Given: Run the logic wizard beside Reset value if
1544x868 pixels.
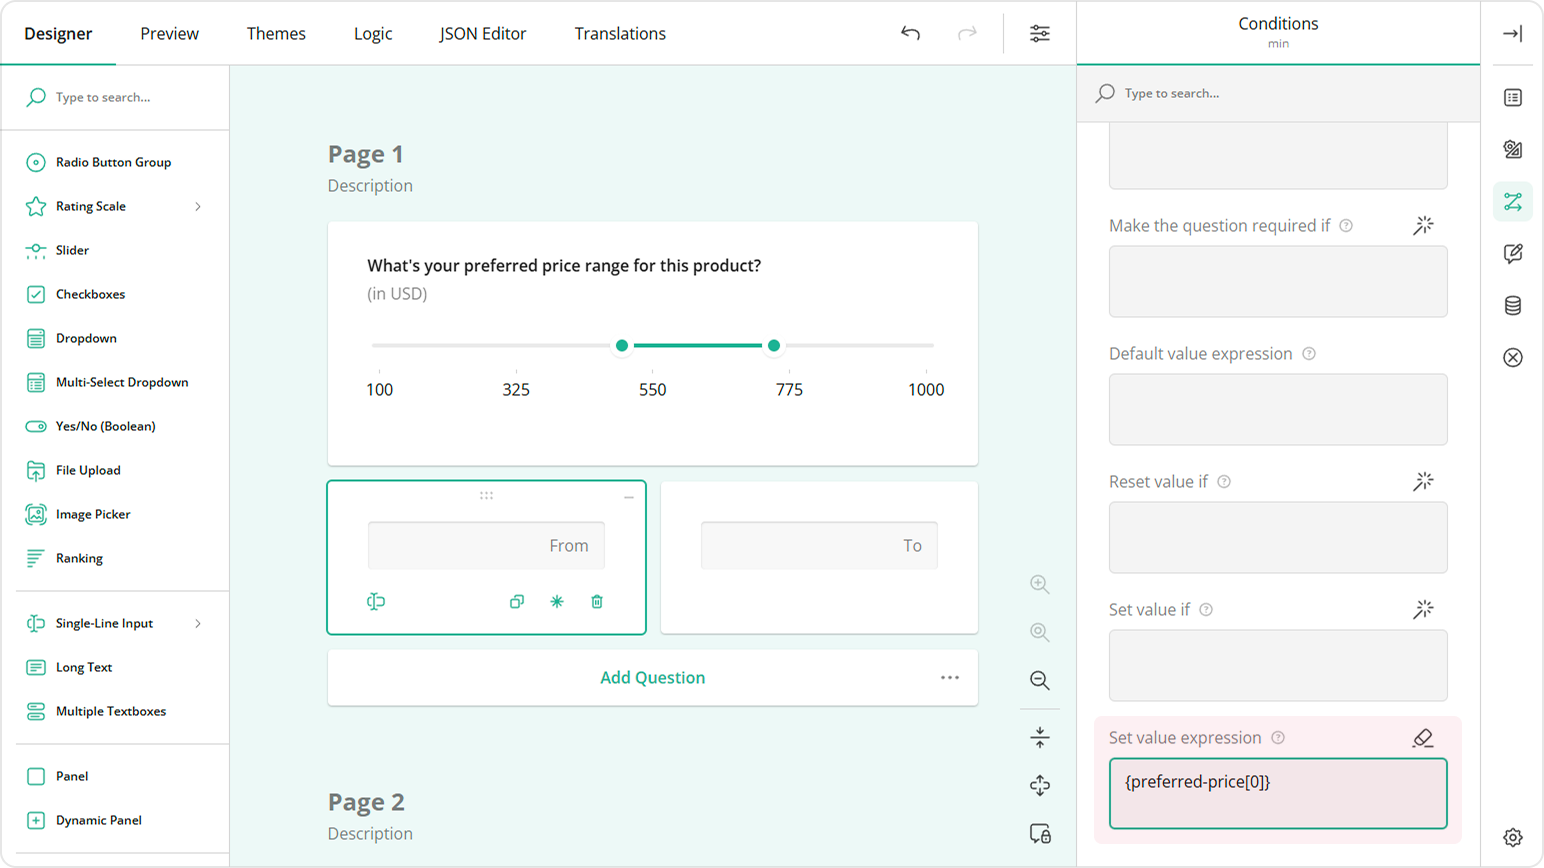Looking at the screenshot, I should (x=1423, y=481).
